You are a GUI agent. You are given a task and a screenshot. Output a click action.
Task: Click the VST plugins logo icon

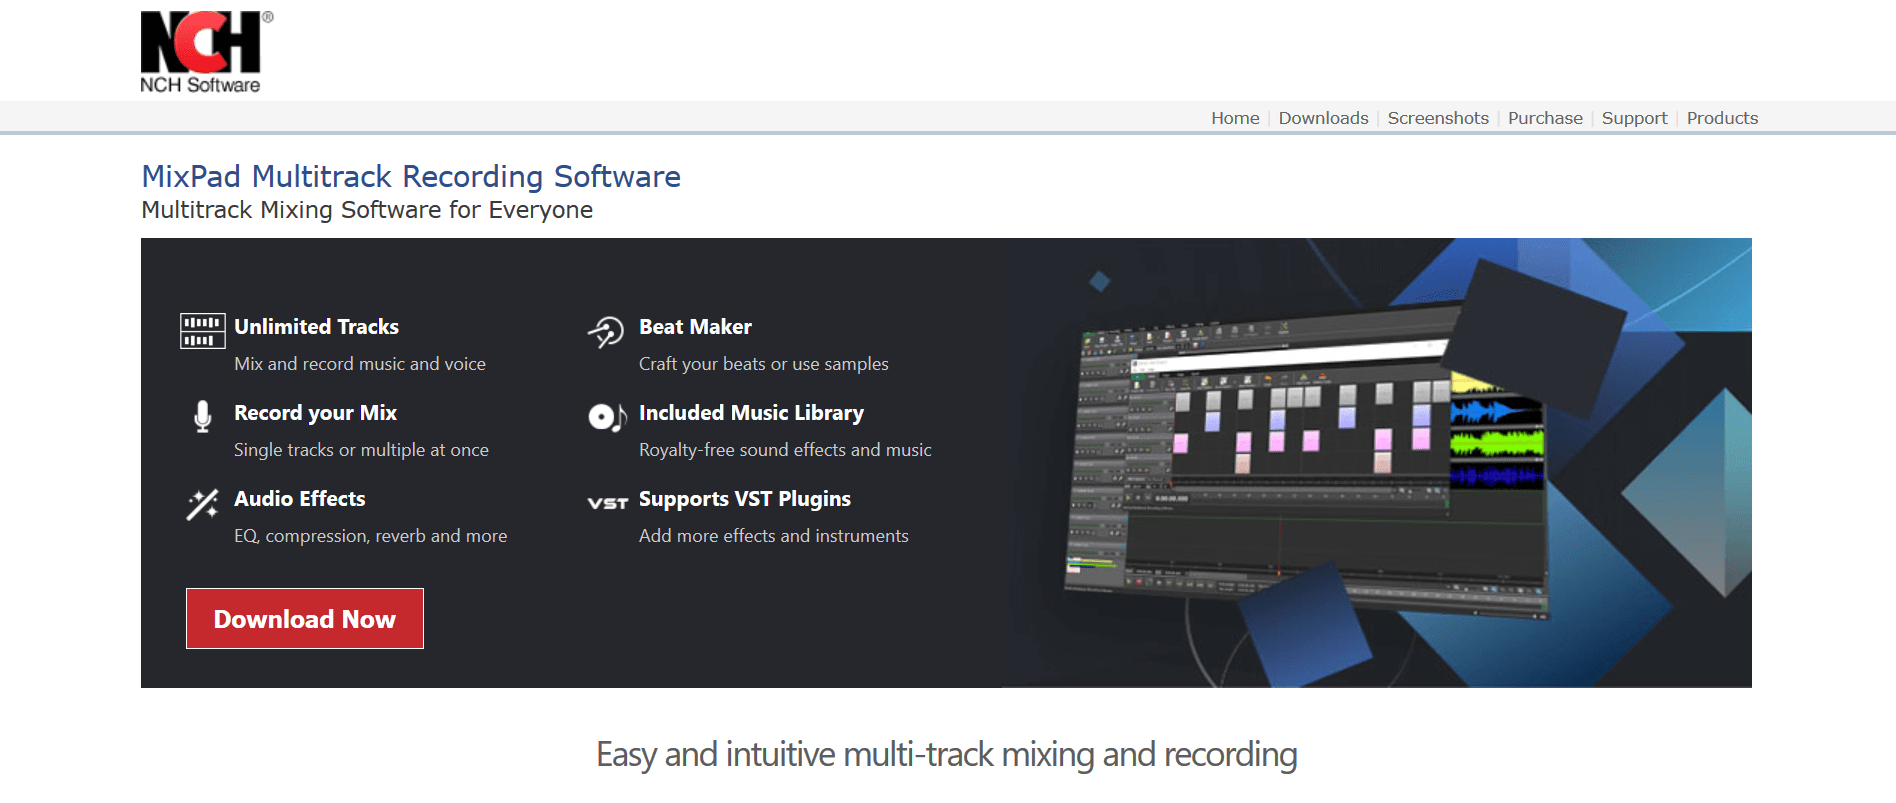coord(607,503)
